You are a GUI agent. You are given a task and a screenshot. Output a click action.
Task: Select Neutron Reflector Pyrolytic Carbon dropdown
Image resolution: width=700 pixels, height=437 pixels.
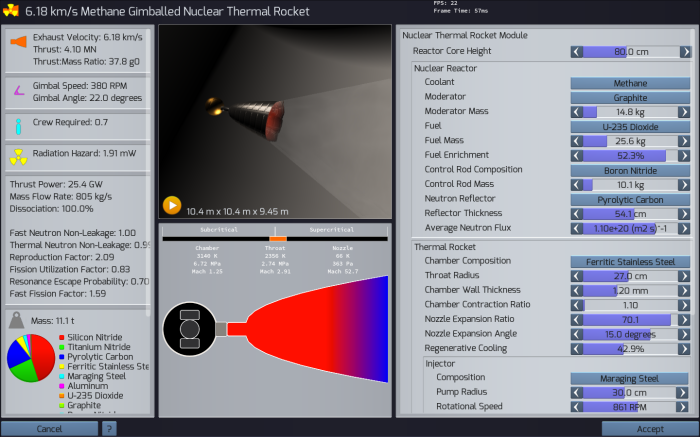630,199
